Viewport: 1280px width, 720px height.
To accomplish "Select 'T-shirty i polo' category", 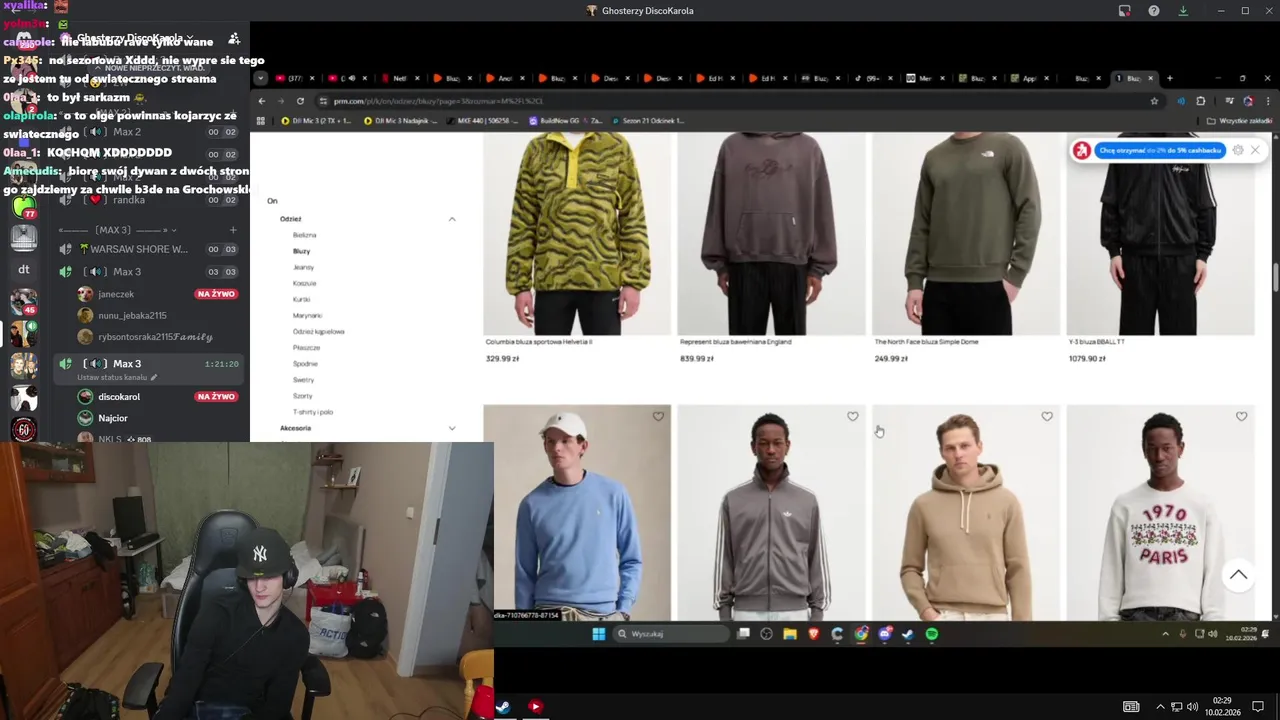I will (x=313, y=412).
